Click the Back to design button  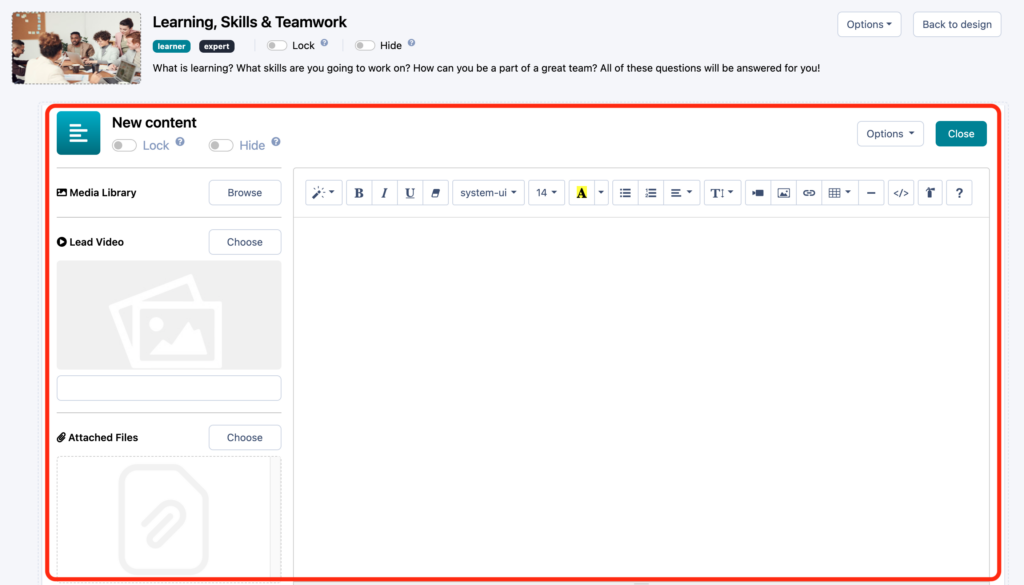click(956, 24)
